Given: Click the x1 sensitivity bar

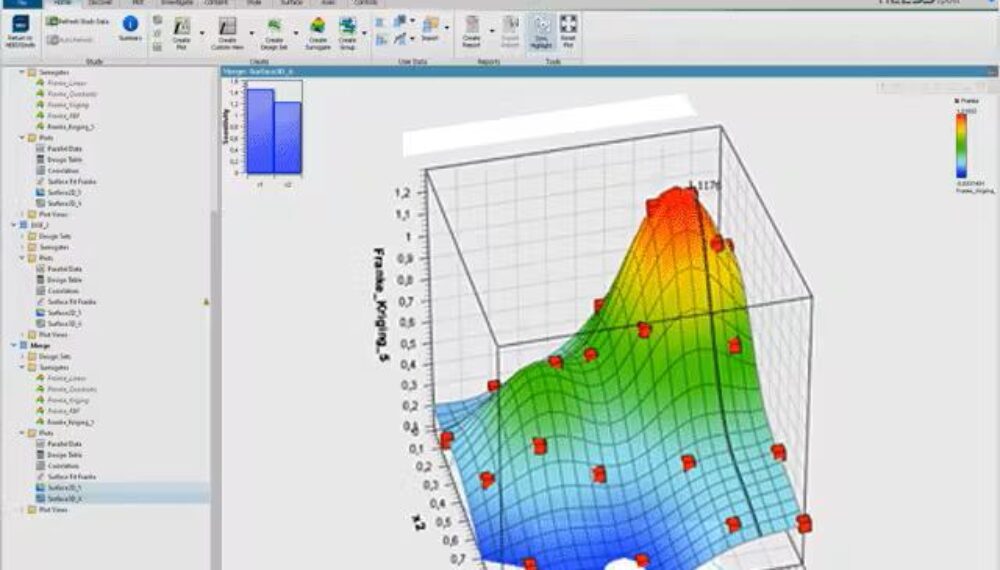Looking at the screenshot, I should [x=260, y=131].
